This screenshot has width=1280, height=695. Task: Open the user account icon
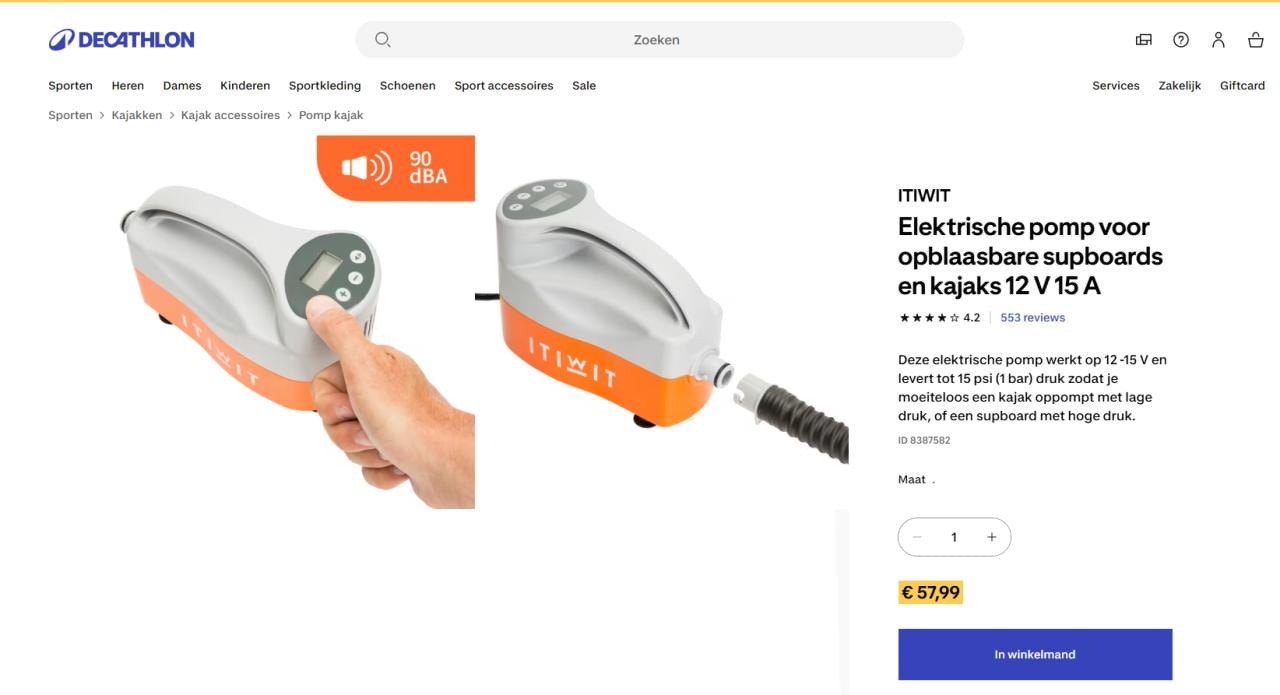click(x=1218, y=40)
